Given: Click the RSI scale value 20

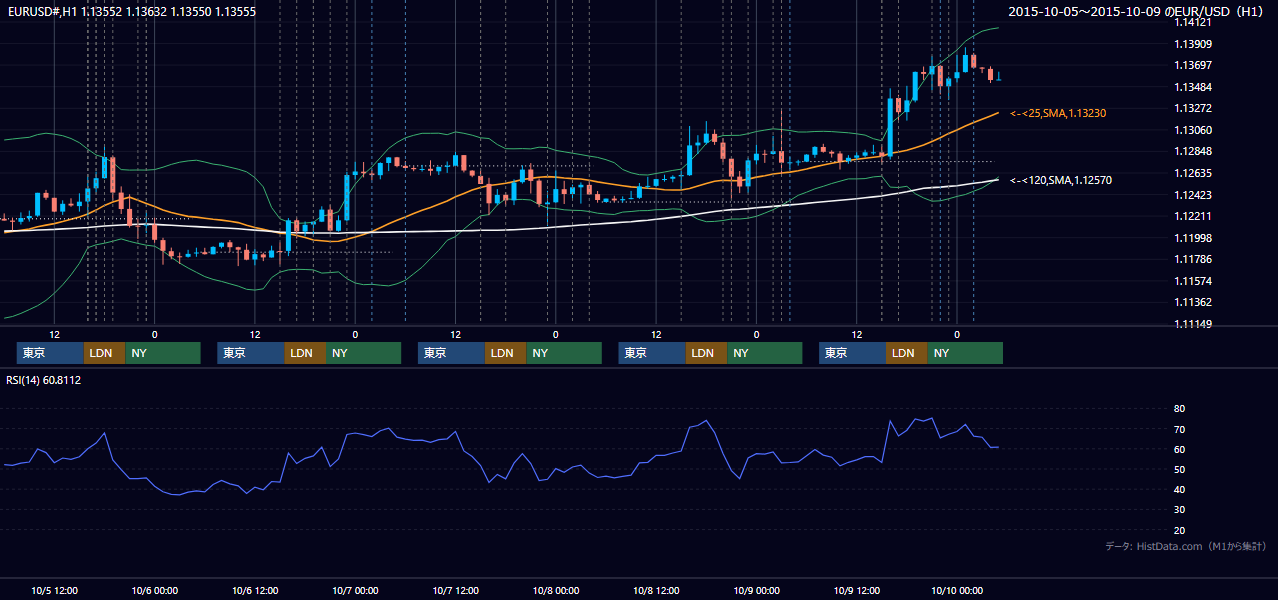Looking at the screenshot, I should (1180, 530).
